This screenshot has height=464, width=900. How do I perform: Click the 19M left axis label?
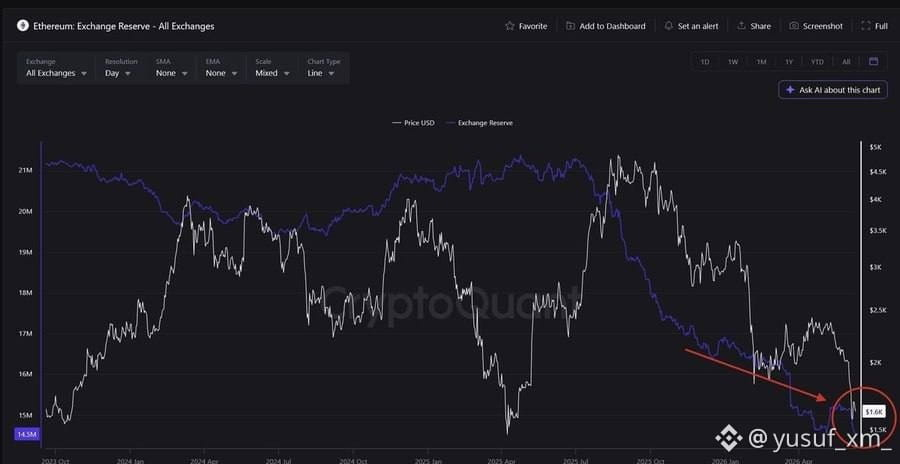coord(26,252)
